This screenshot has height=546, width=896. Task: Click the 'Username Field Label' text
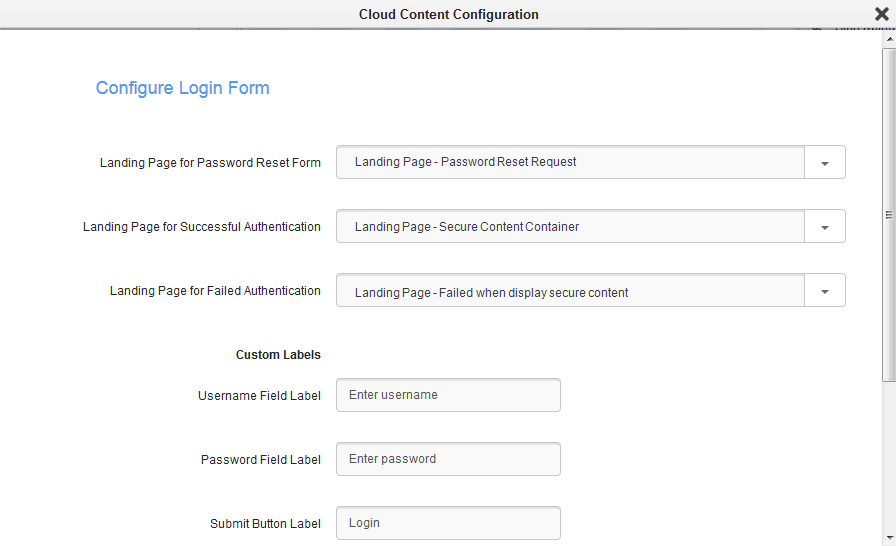(259, 396)
